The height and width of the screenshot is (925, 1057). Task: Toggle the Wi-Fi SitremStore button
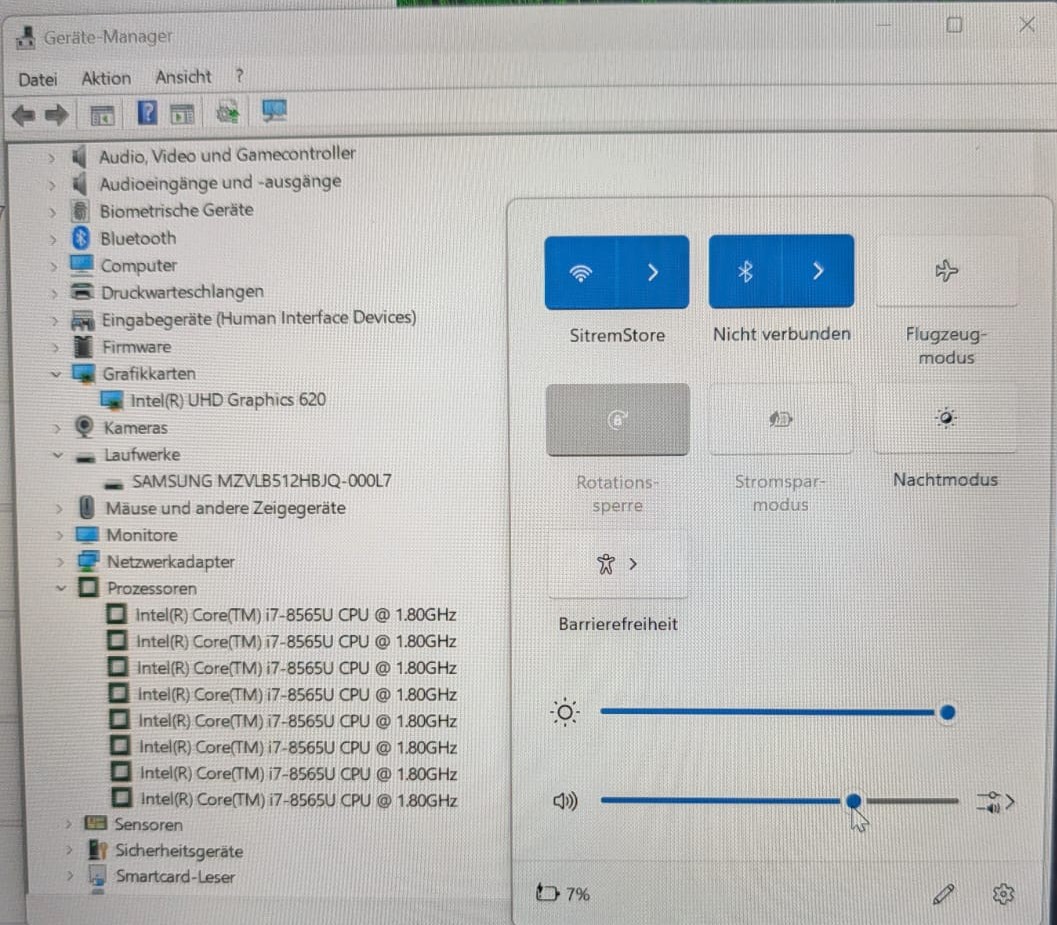(580, 272)
